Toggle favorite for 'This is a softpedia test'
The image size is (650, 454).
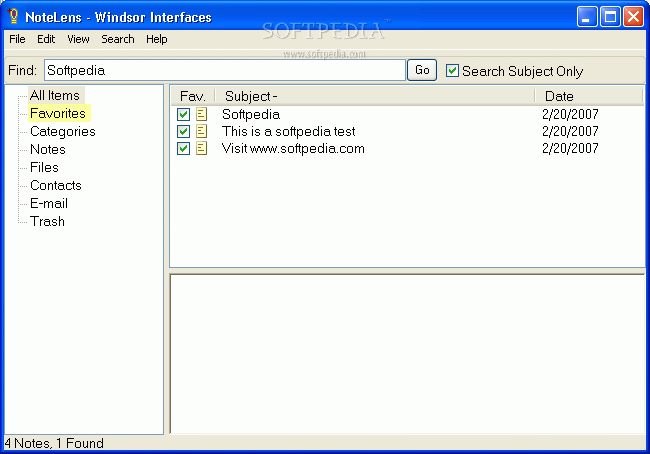[183, 131]
